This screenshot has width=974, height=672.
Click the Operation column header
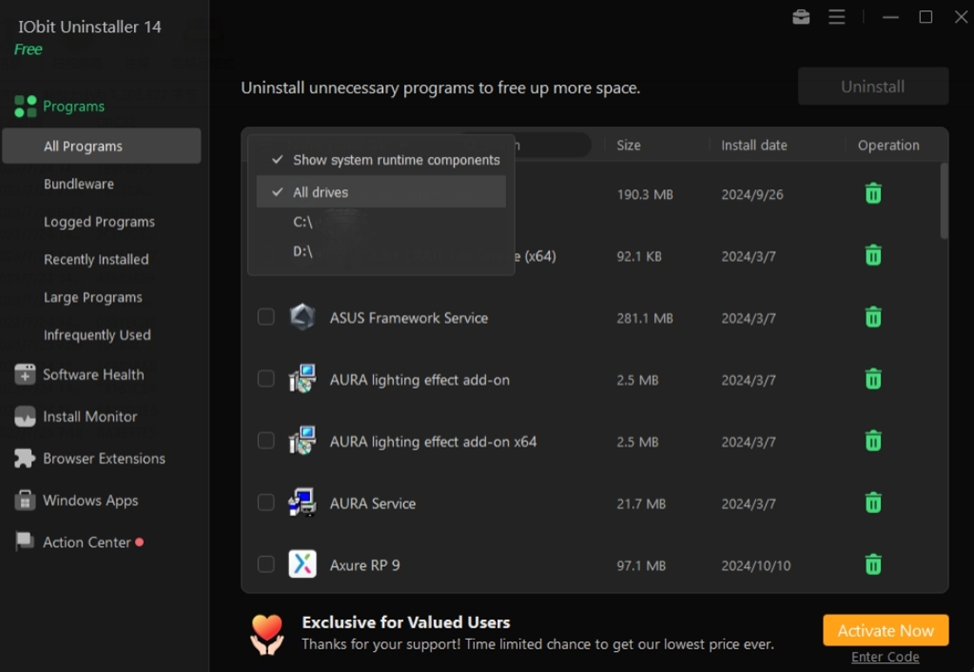[888, 145]
